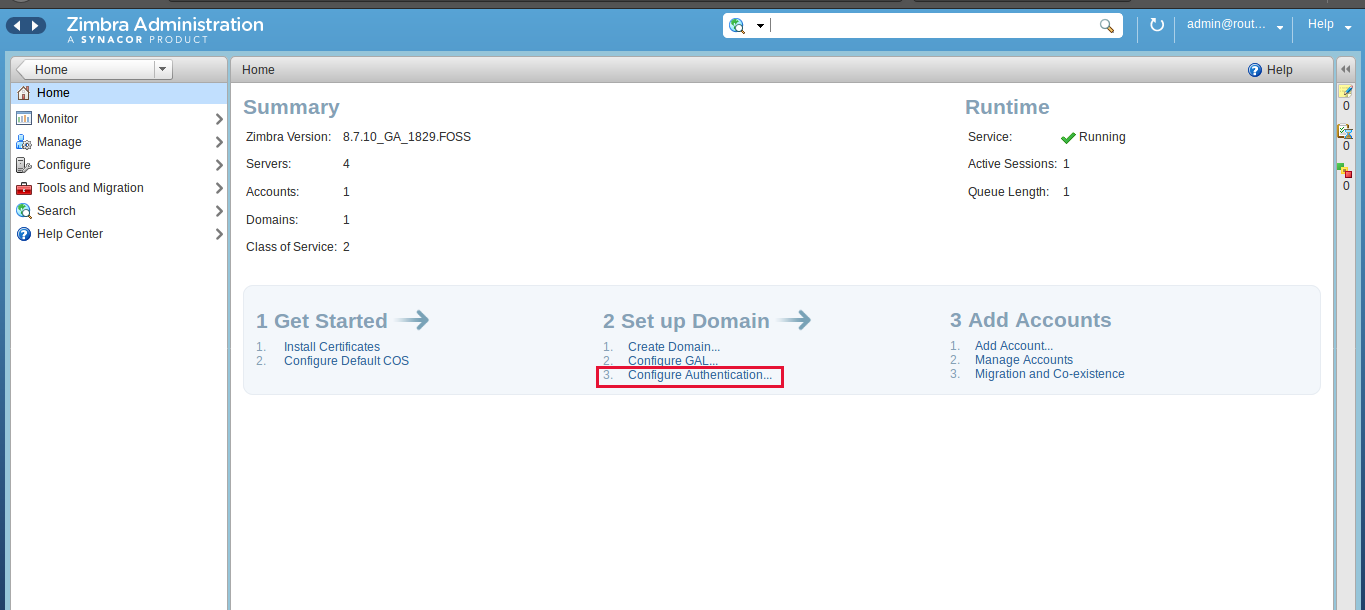Expand Monitor using its chevron arrow
Image resolution: width=1365 pixels, height=610 pixels.
tap(219, 119)
